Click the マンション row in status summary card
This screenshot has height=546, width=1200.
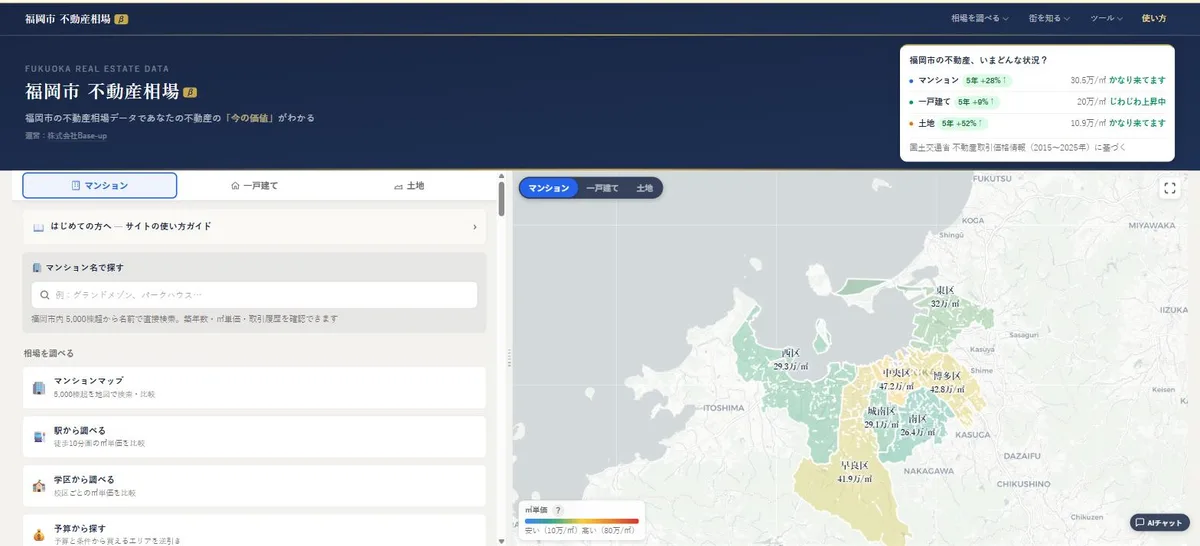[1037, 79]
